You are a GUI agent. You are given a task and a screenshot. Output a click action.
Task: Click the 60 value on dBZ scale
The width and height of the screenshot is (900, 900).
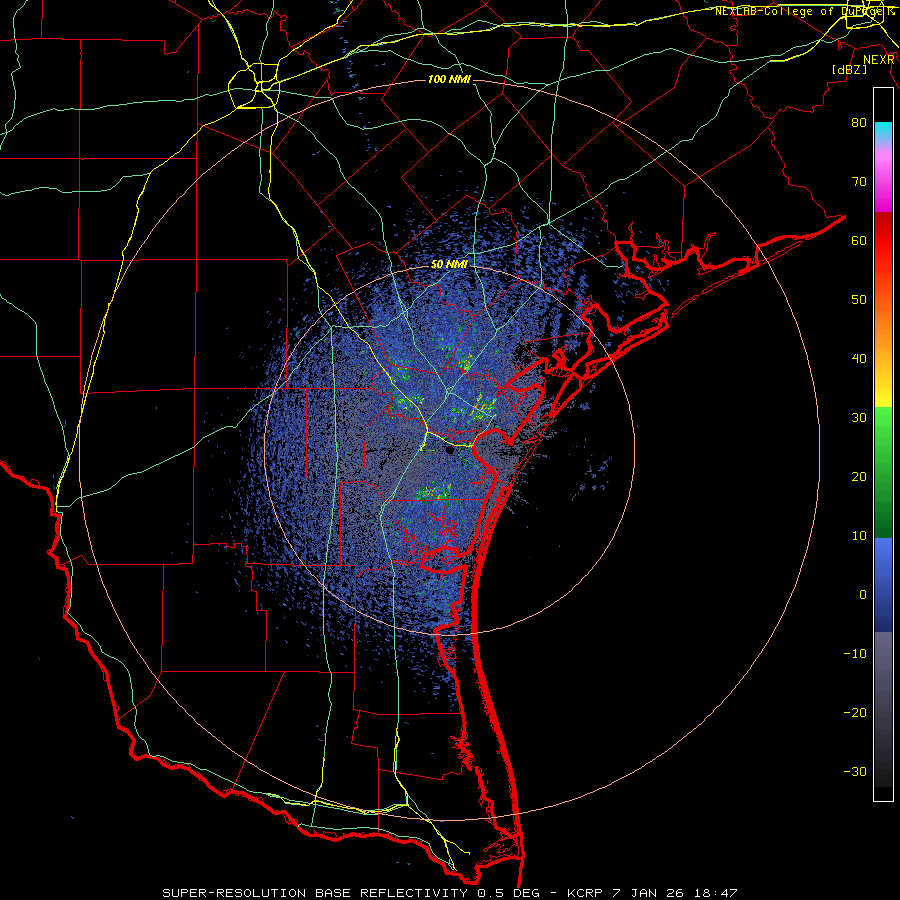pyautogui.click(x=859, y=240)
